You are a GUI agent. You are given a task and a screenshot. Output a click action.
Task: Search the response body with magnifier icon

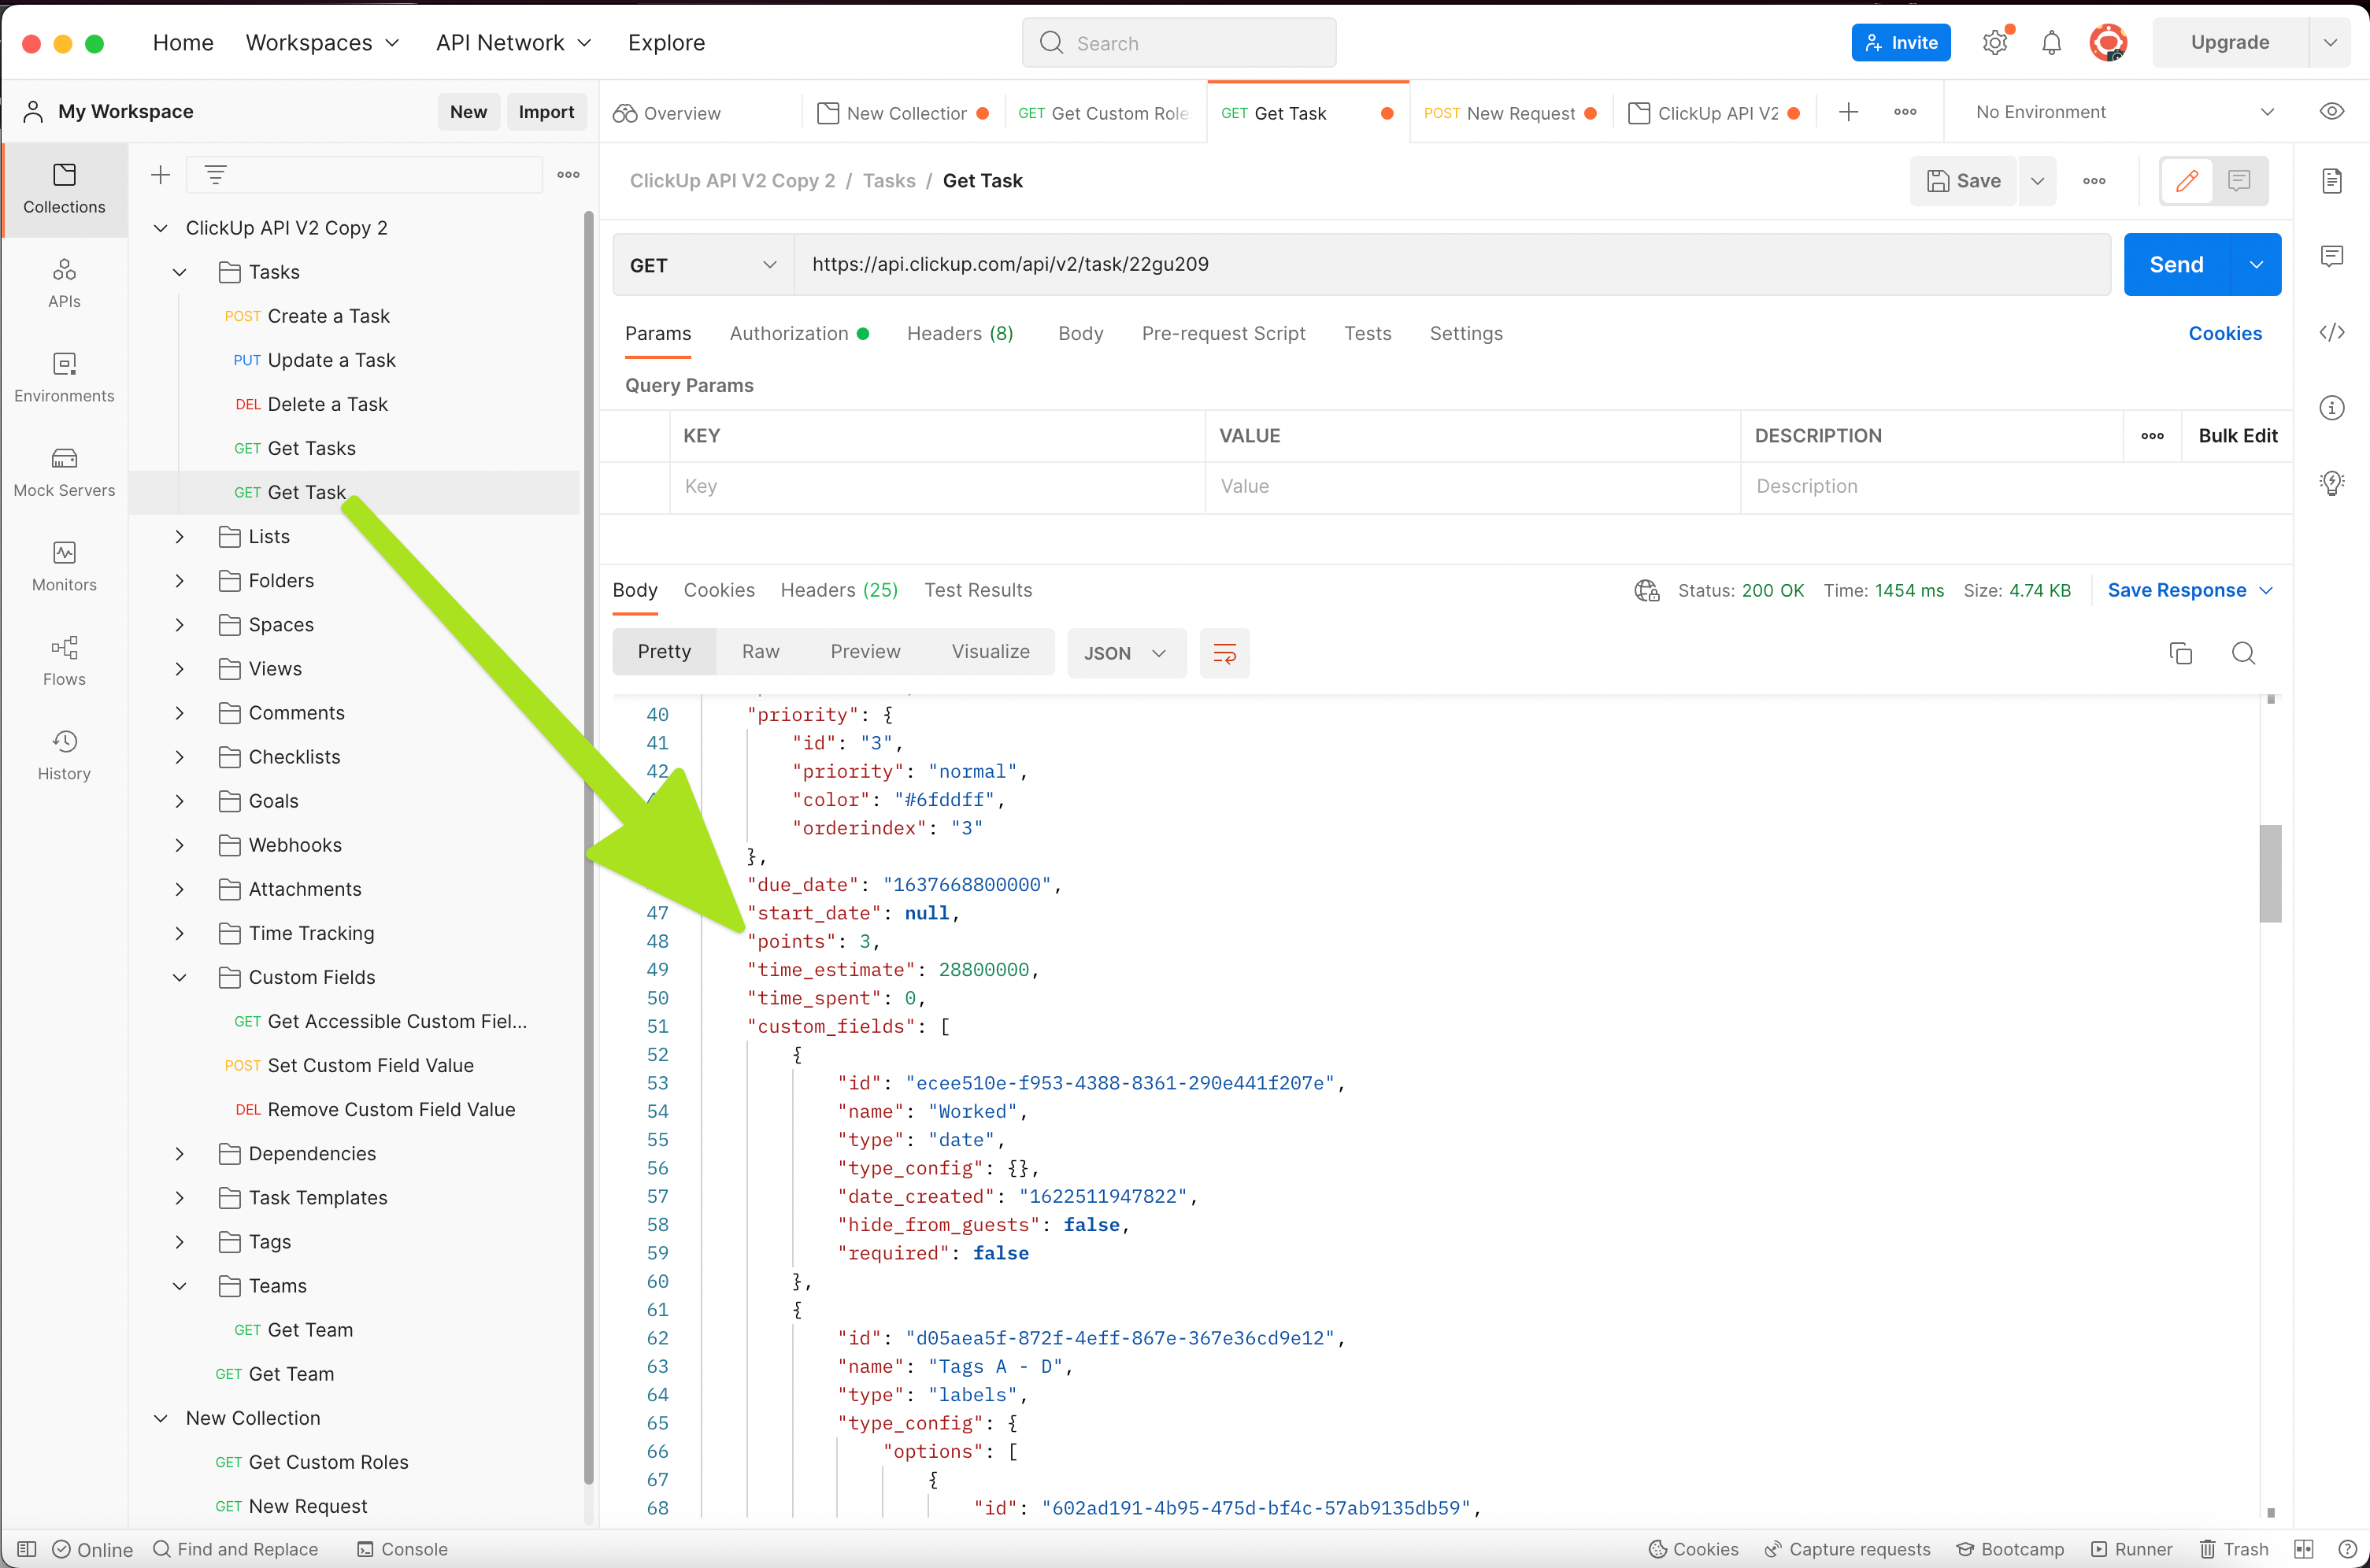[x=2243, y=653]
